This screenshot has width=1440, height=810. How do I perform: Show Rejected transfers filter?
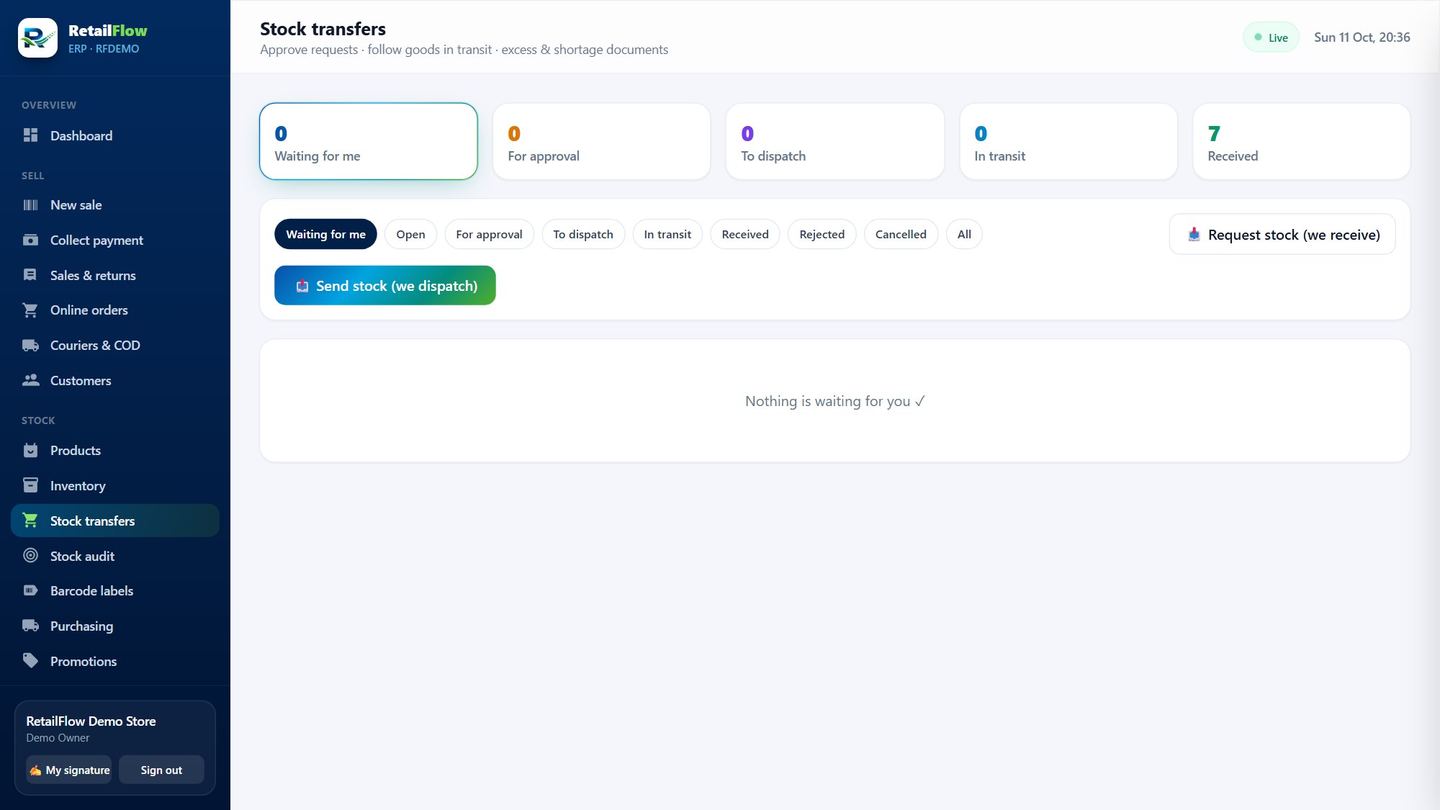tap(822, 234)
